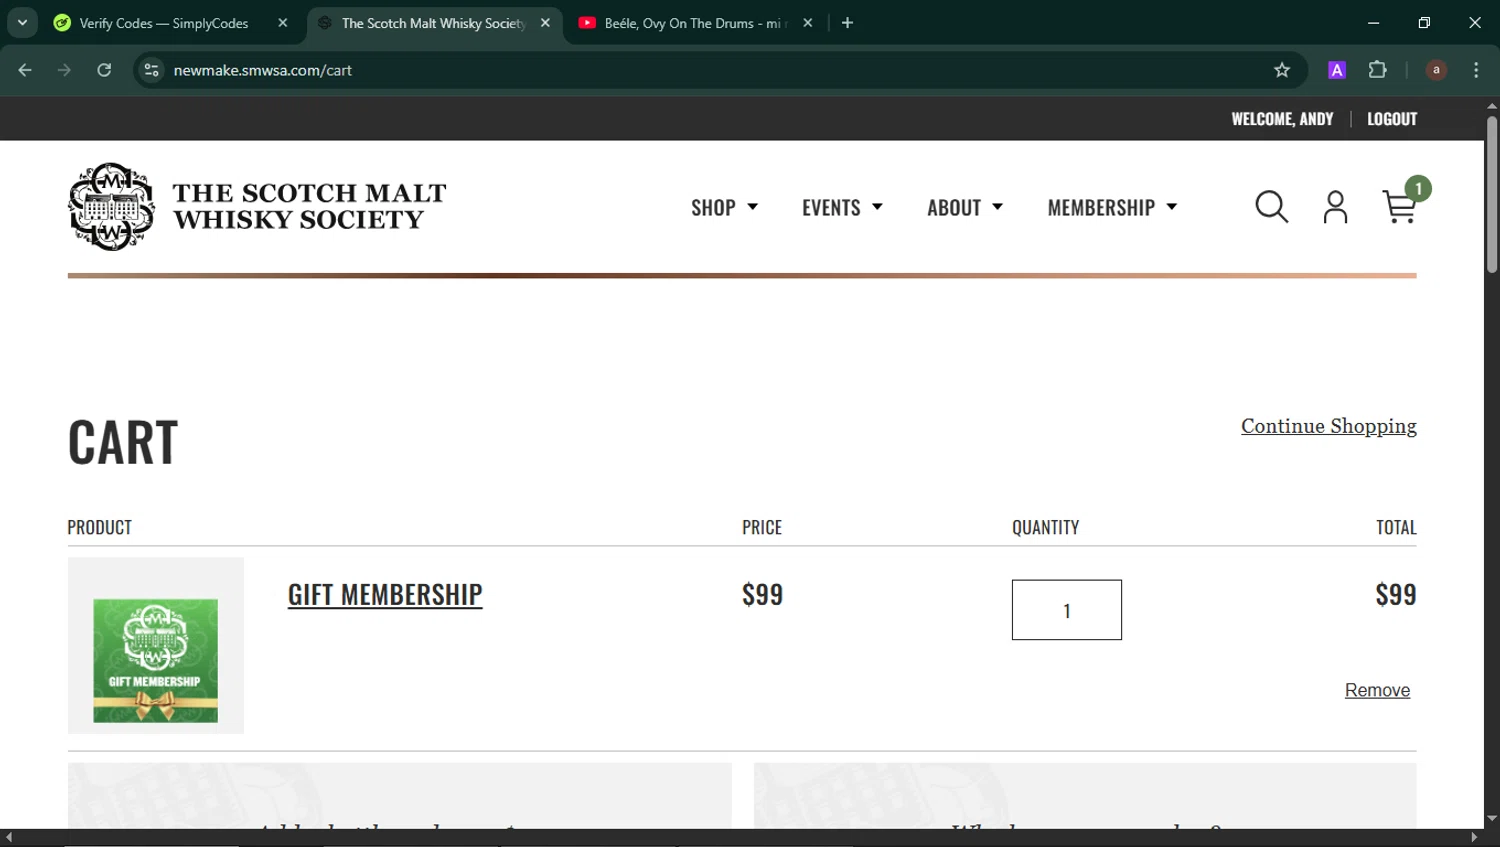Open the GIFT MEMBERSHIP product link
This screenshot has width=1500, height=847.
[x=385, y=594]
